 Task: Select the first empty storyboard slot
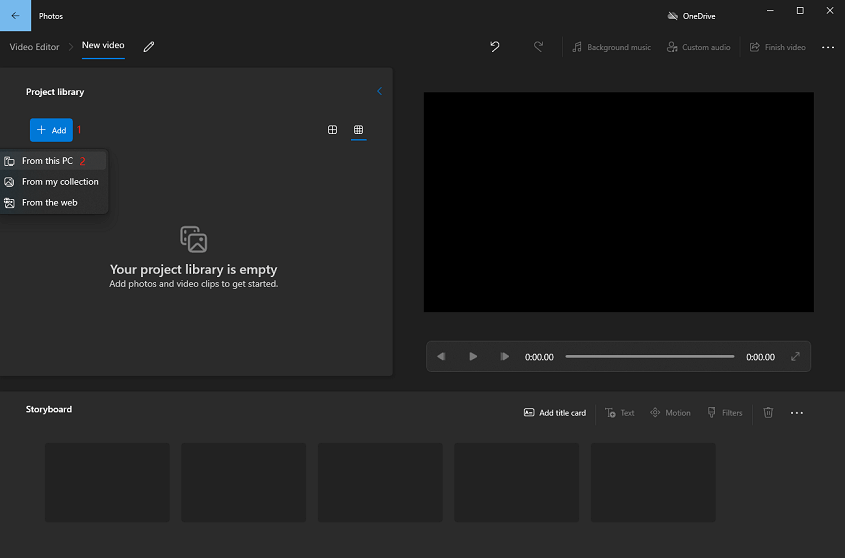click(107, 483)
